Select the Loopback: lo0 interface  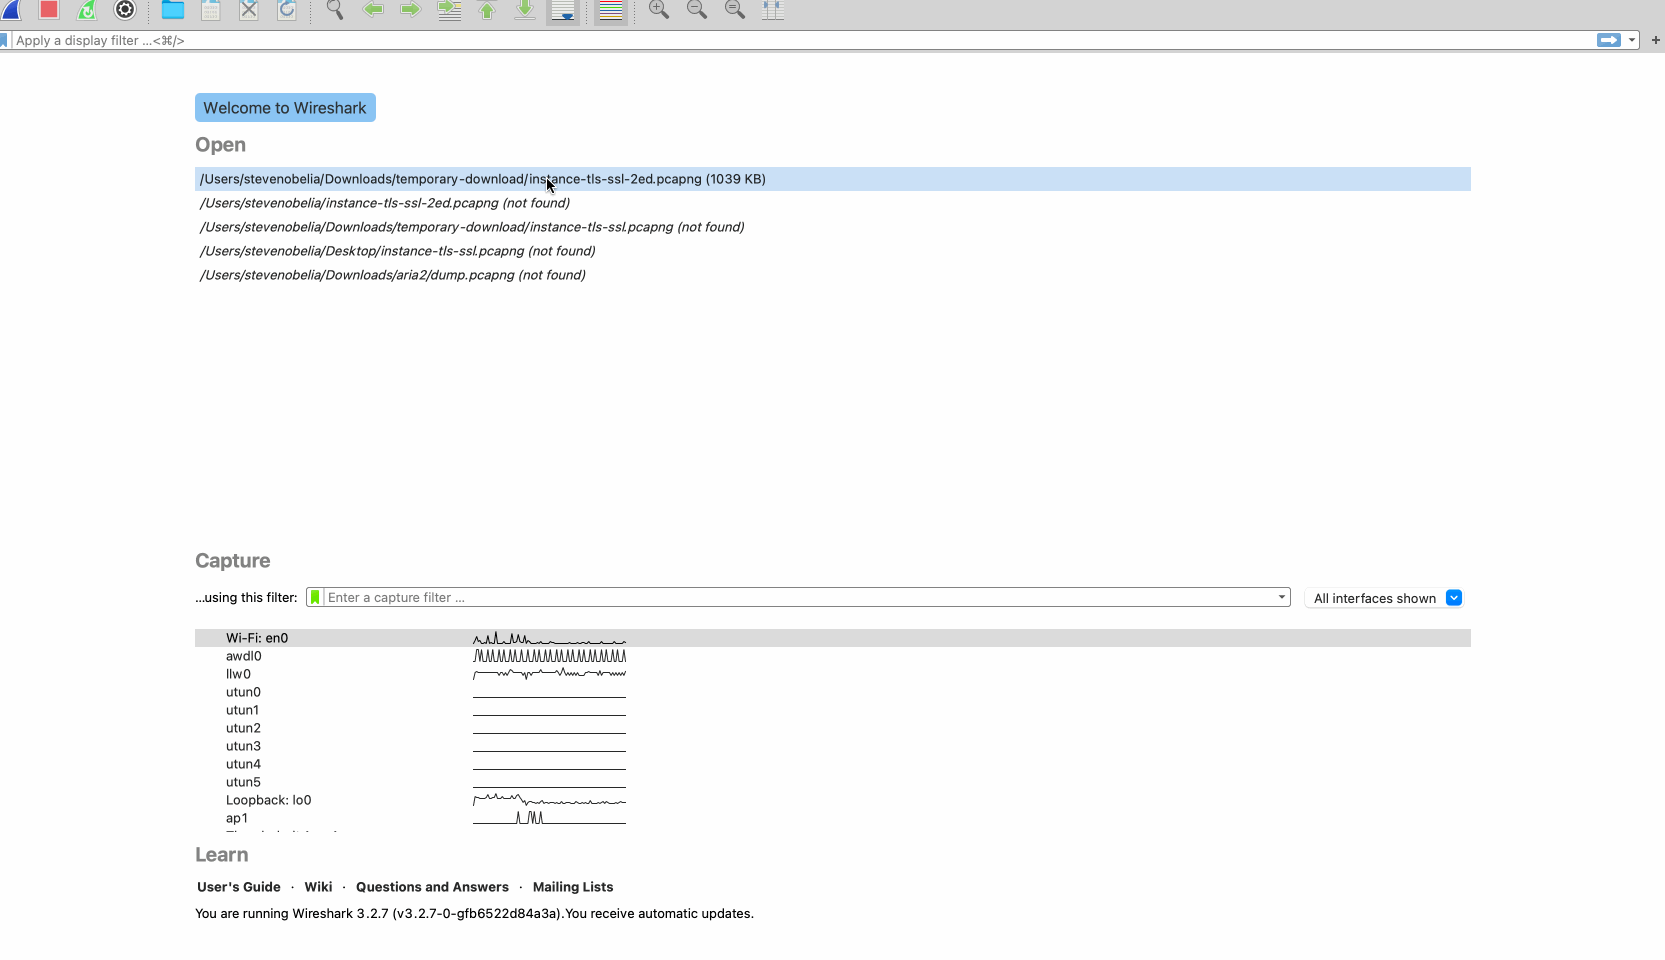click(x=268, y=800)
